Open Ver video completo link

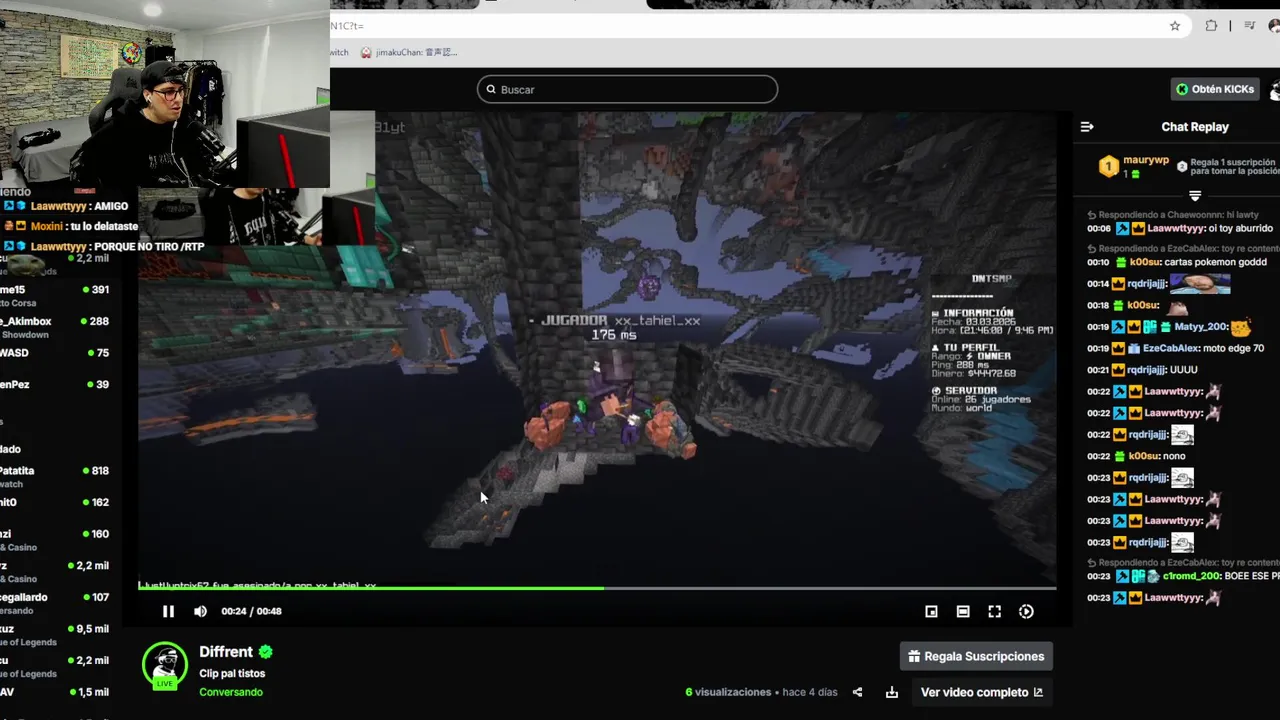(981, 692)
